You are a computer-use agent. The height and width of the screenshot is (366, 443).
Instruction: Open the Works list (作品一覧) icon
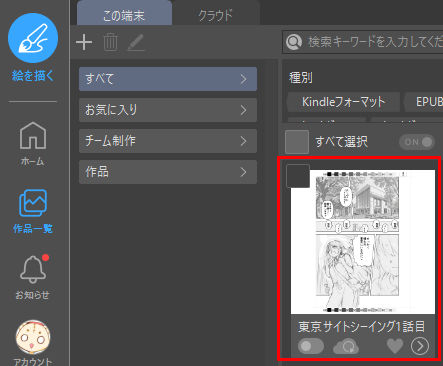(33, 203)
